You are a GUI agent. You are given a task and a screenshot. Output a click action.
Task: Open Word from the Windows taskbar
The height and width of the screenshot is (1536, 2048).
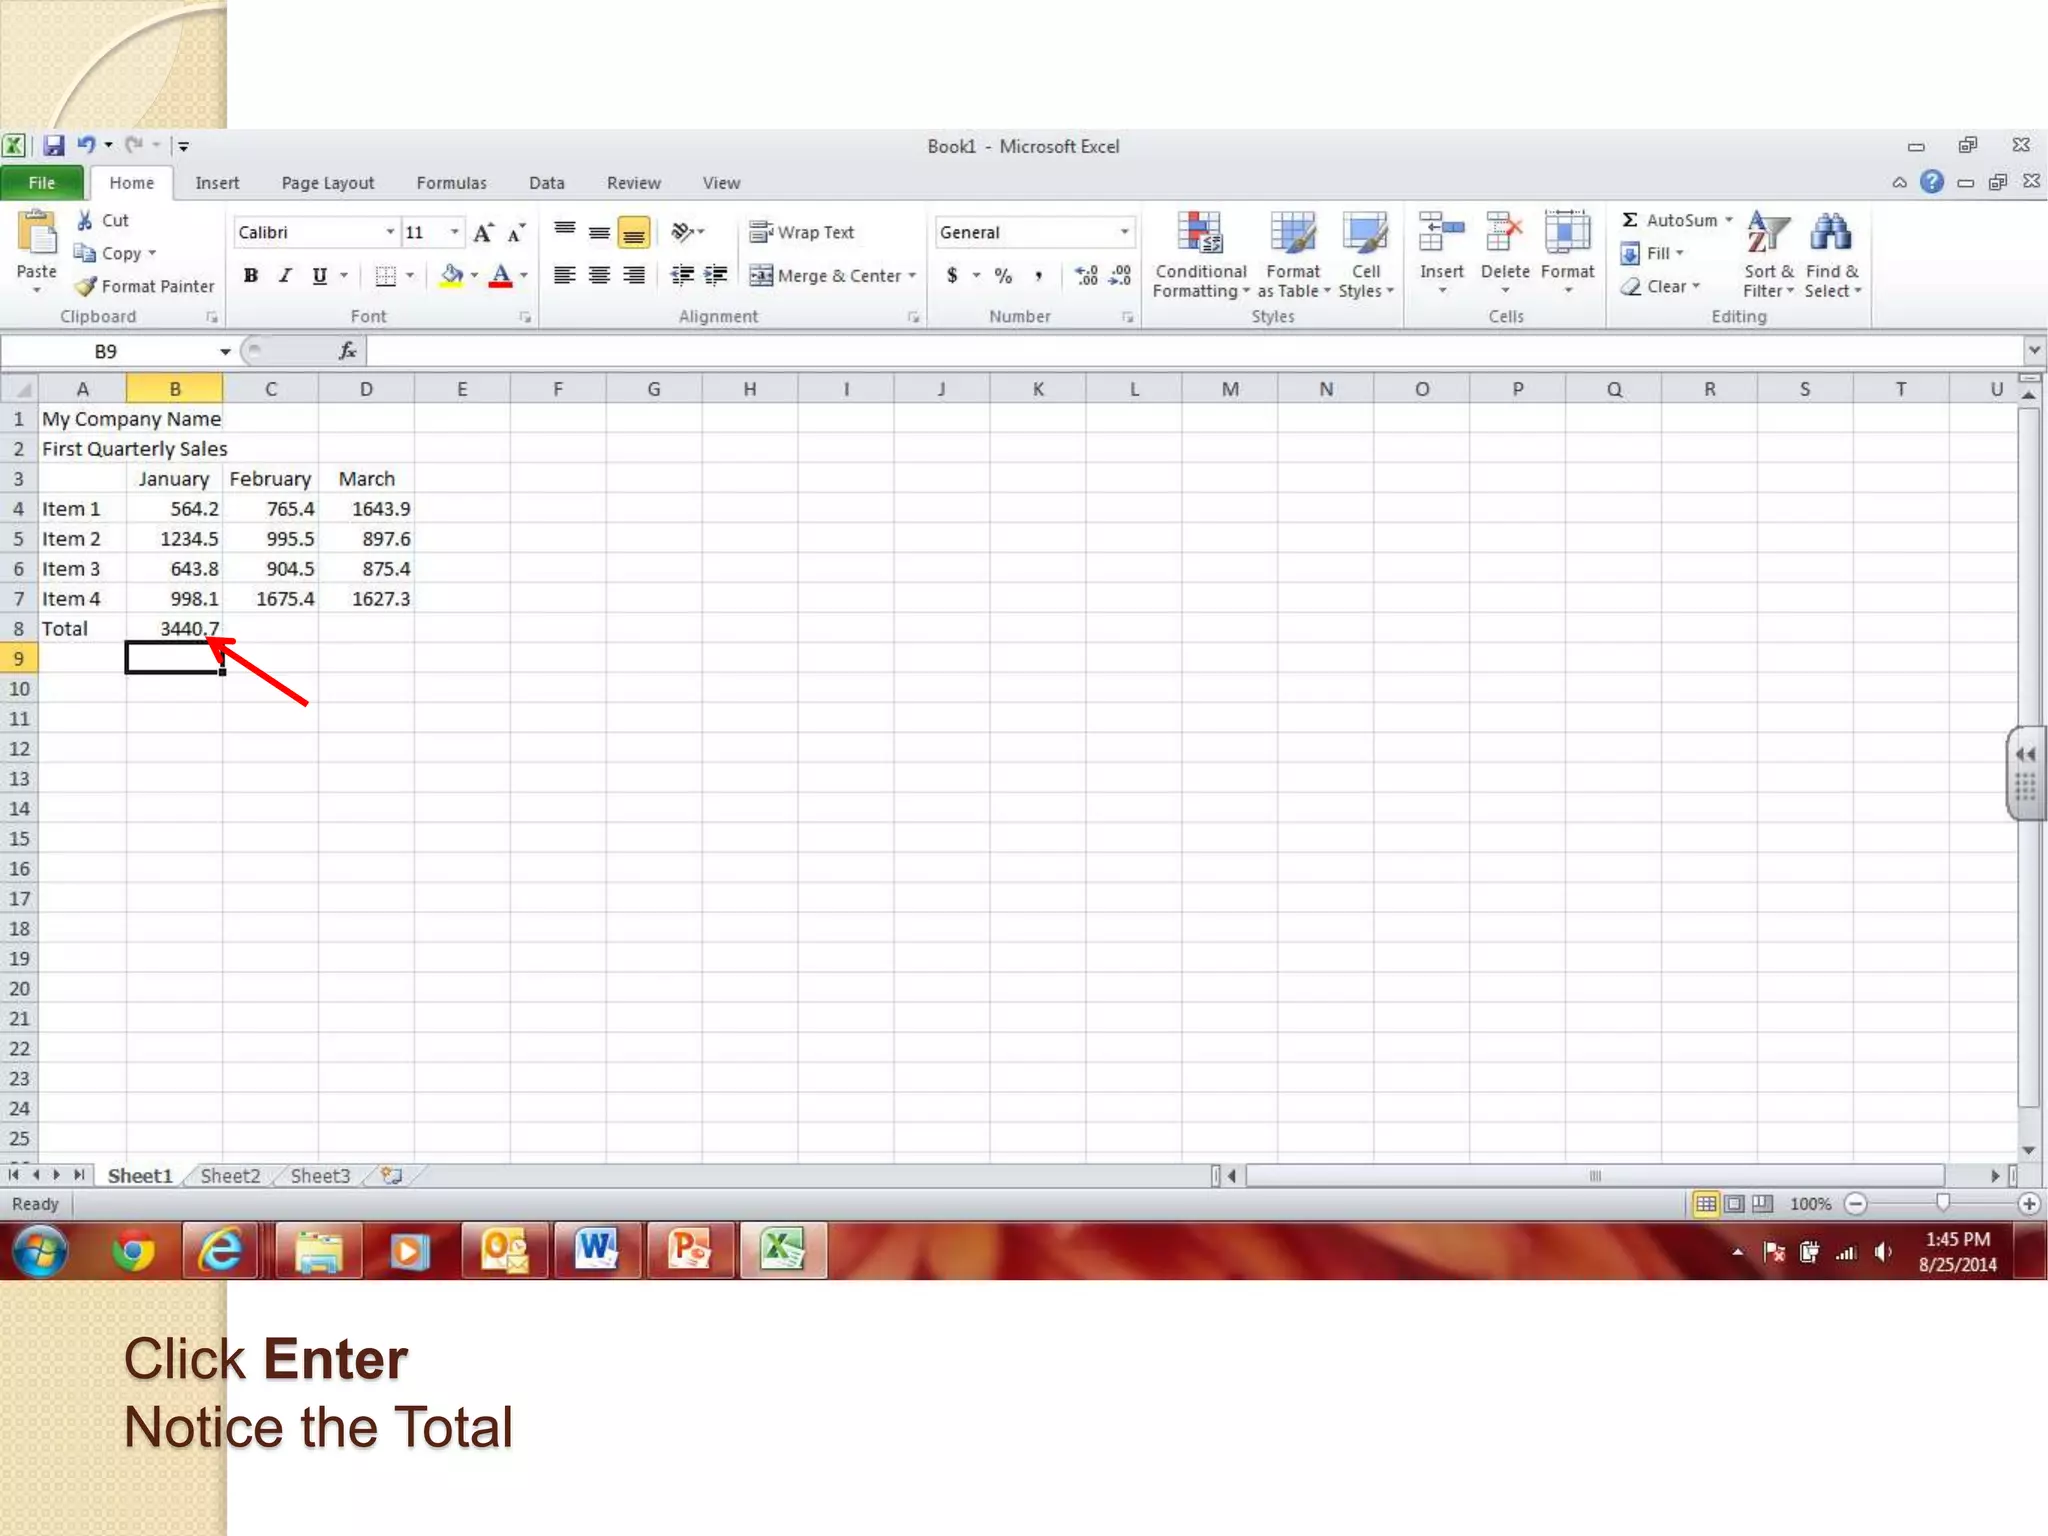(x=596, y=1250)
